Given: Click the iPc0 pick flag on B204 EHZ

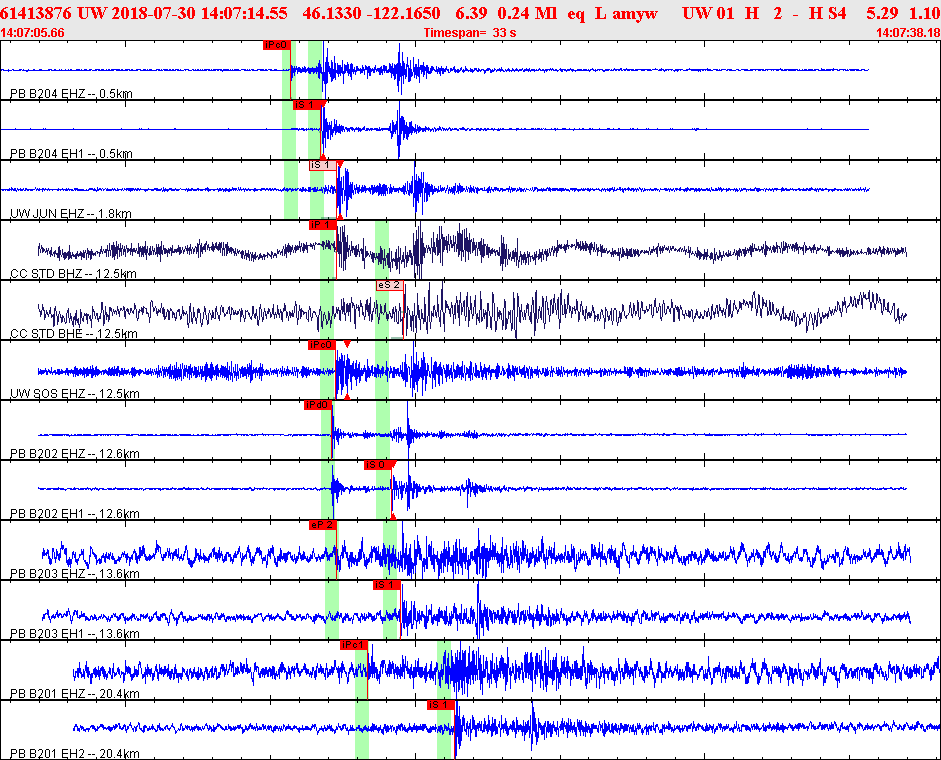Looking at the screenshot, I should click(x=277, y=45).
